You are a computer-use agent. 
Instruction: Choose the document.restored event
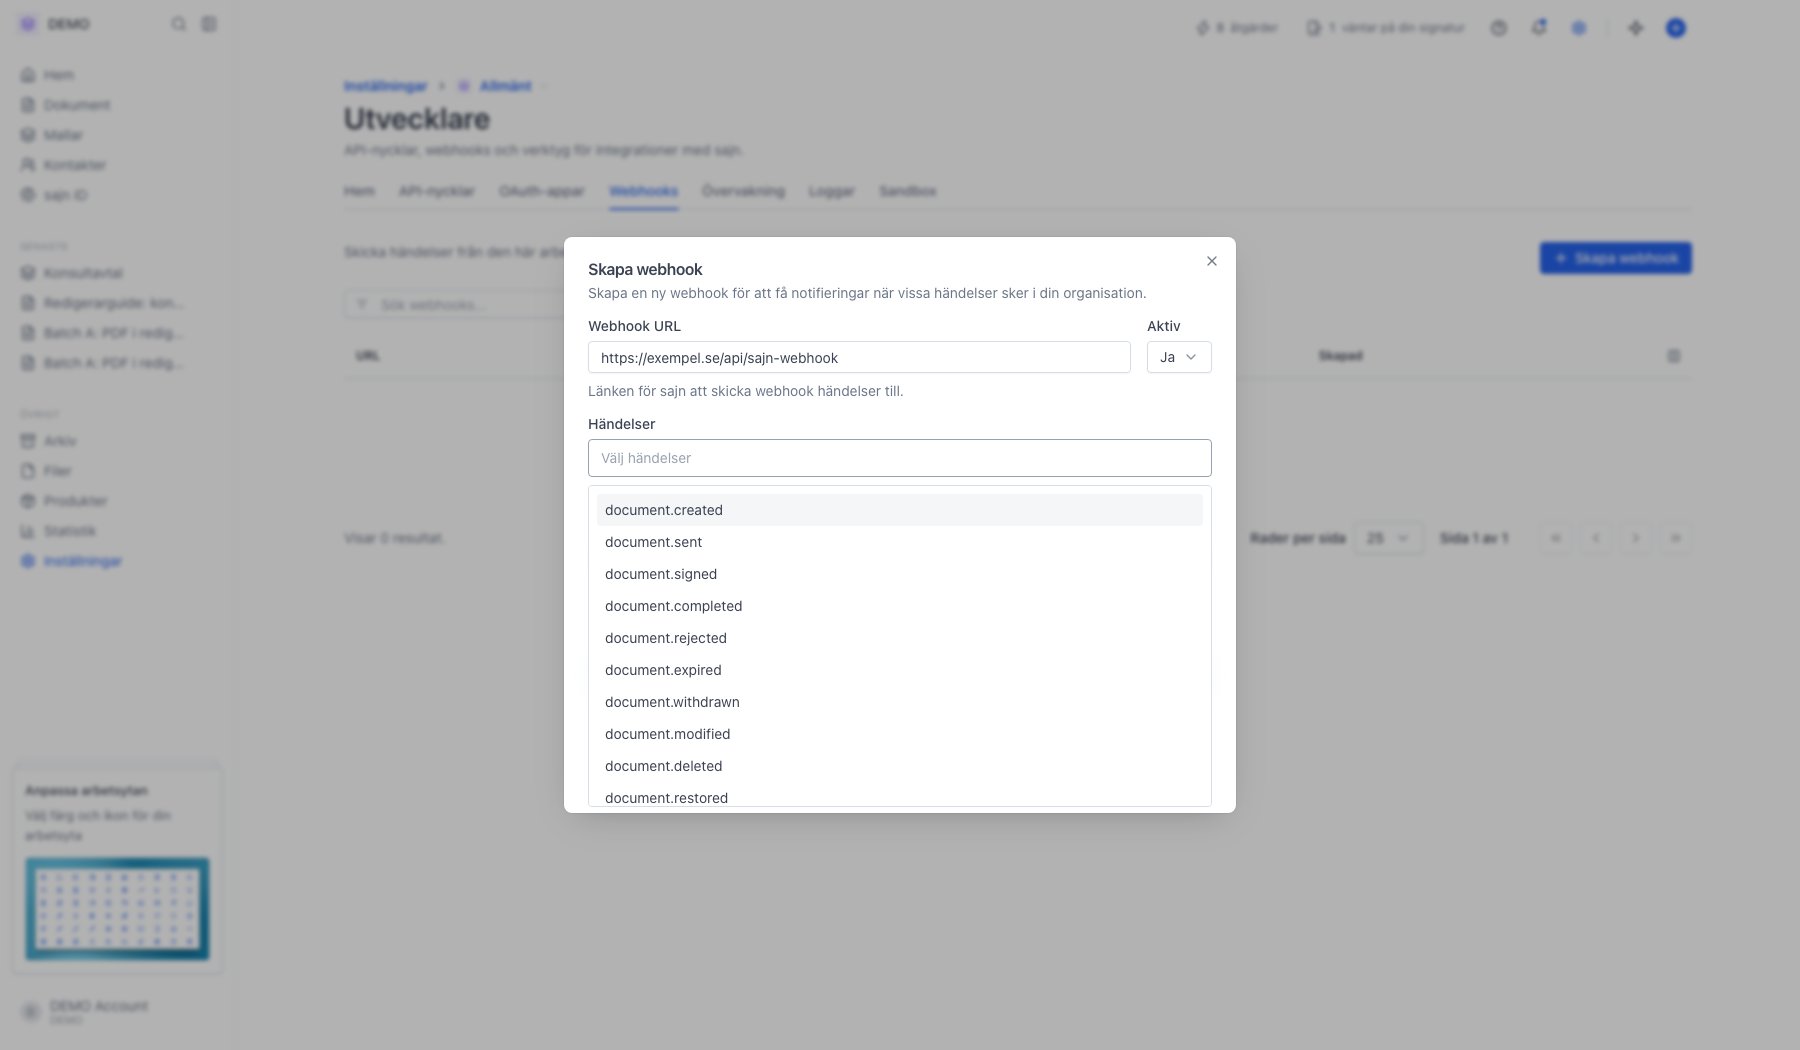click(900, 796)
